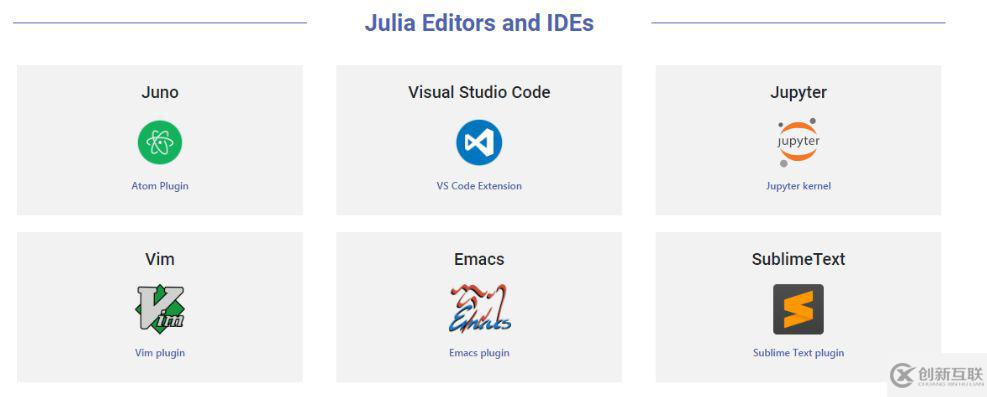Screen dimensions: 987x397
Task: Click the SublimeText card heading
Action: tap(798, 259)
